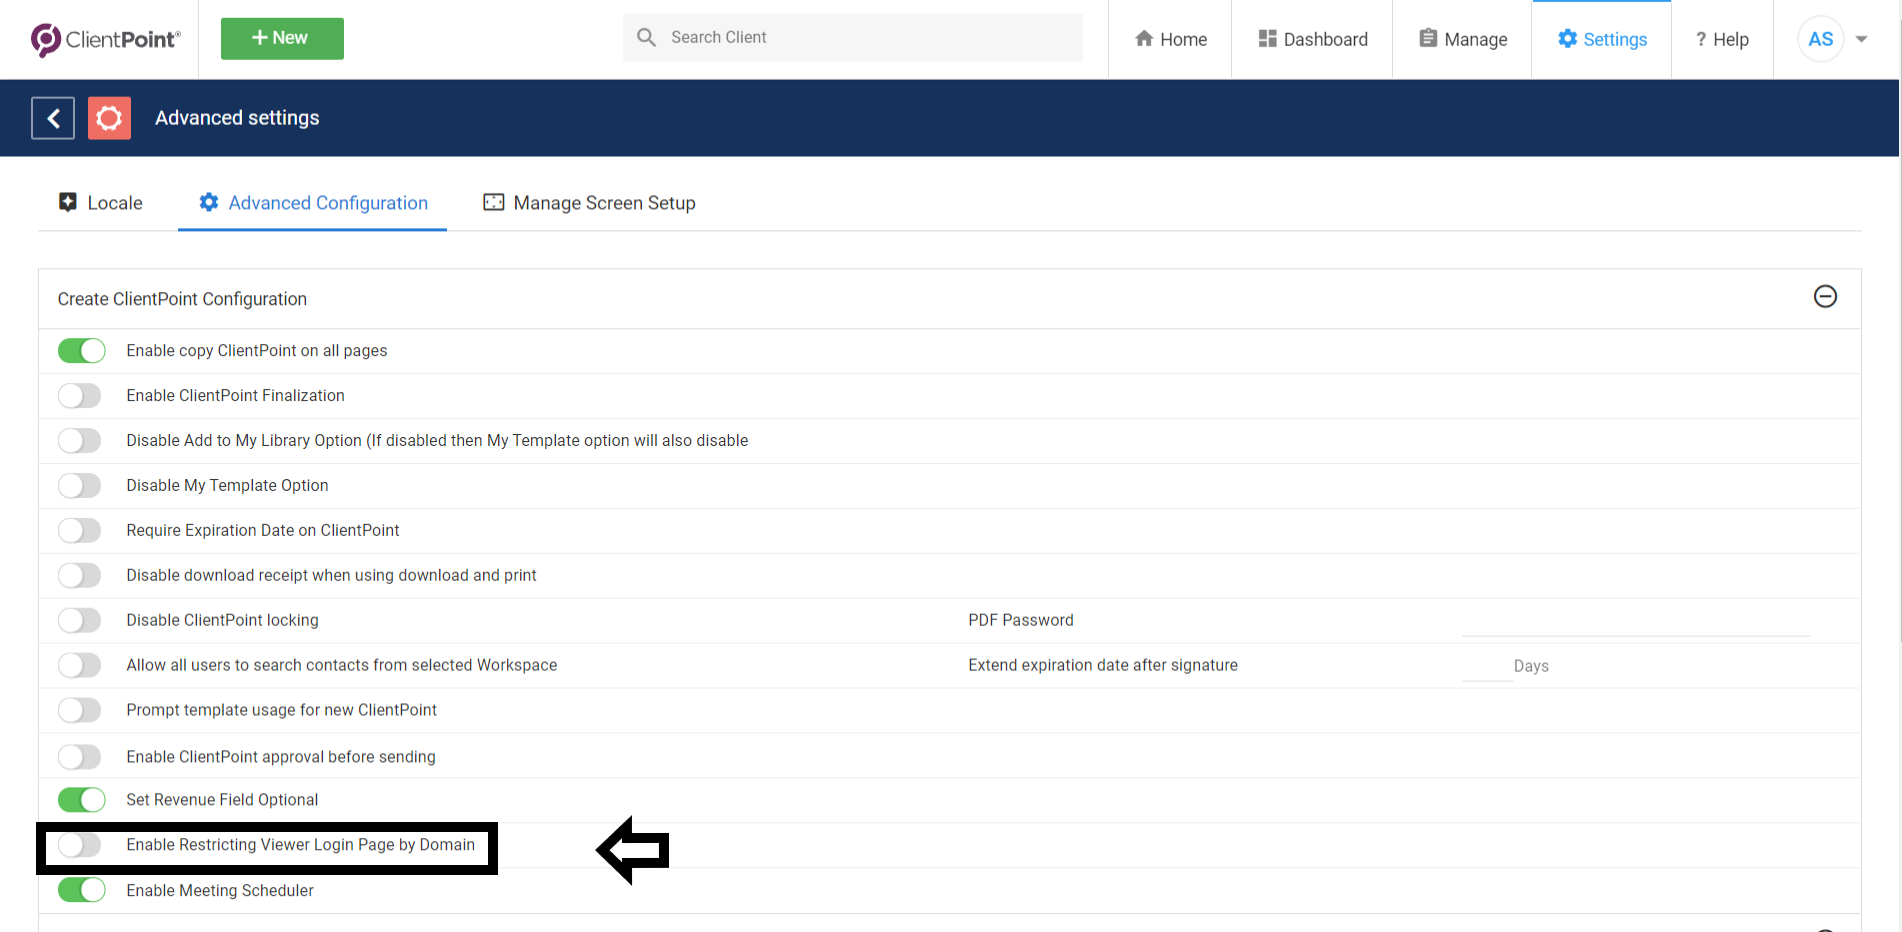Go back using the chevron button
This screenshot has width=1902, height=932.
point(53,118)
